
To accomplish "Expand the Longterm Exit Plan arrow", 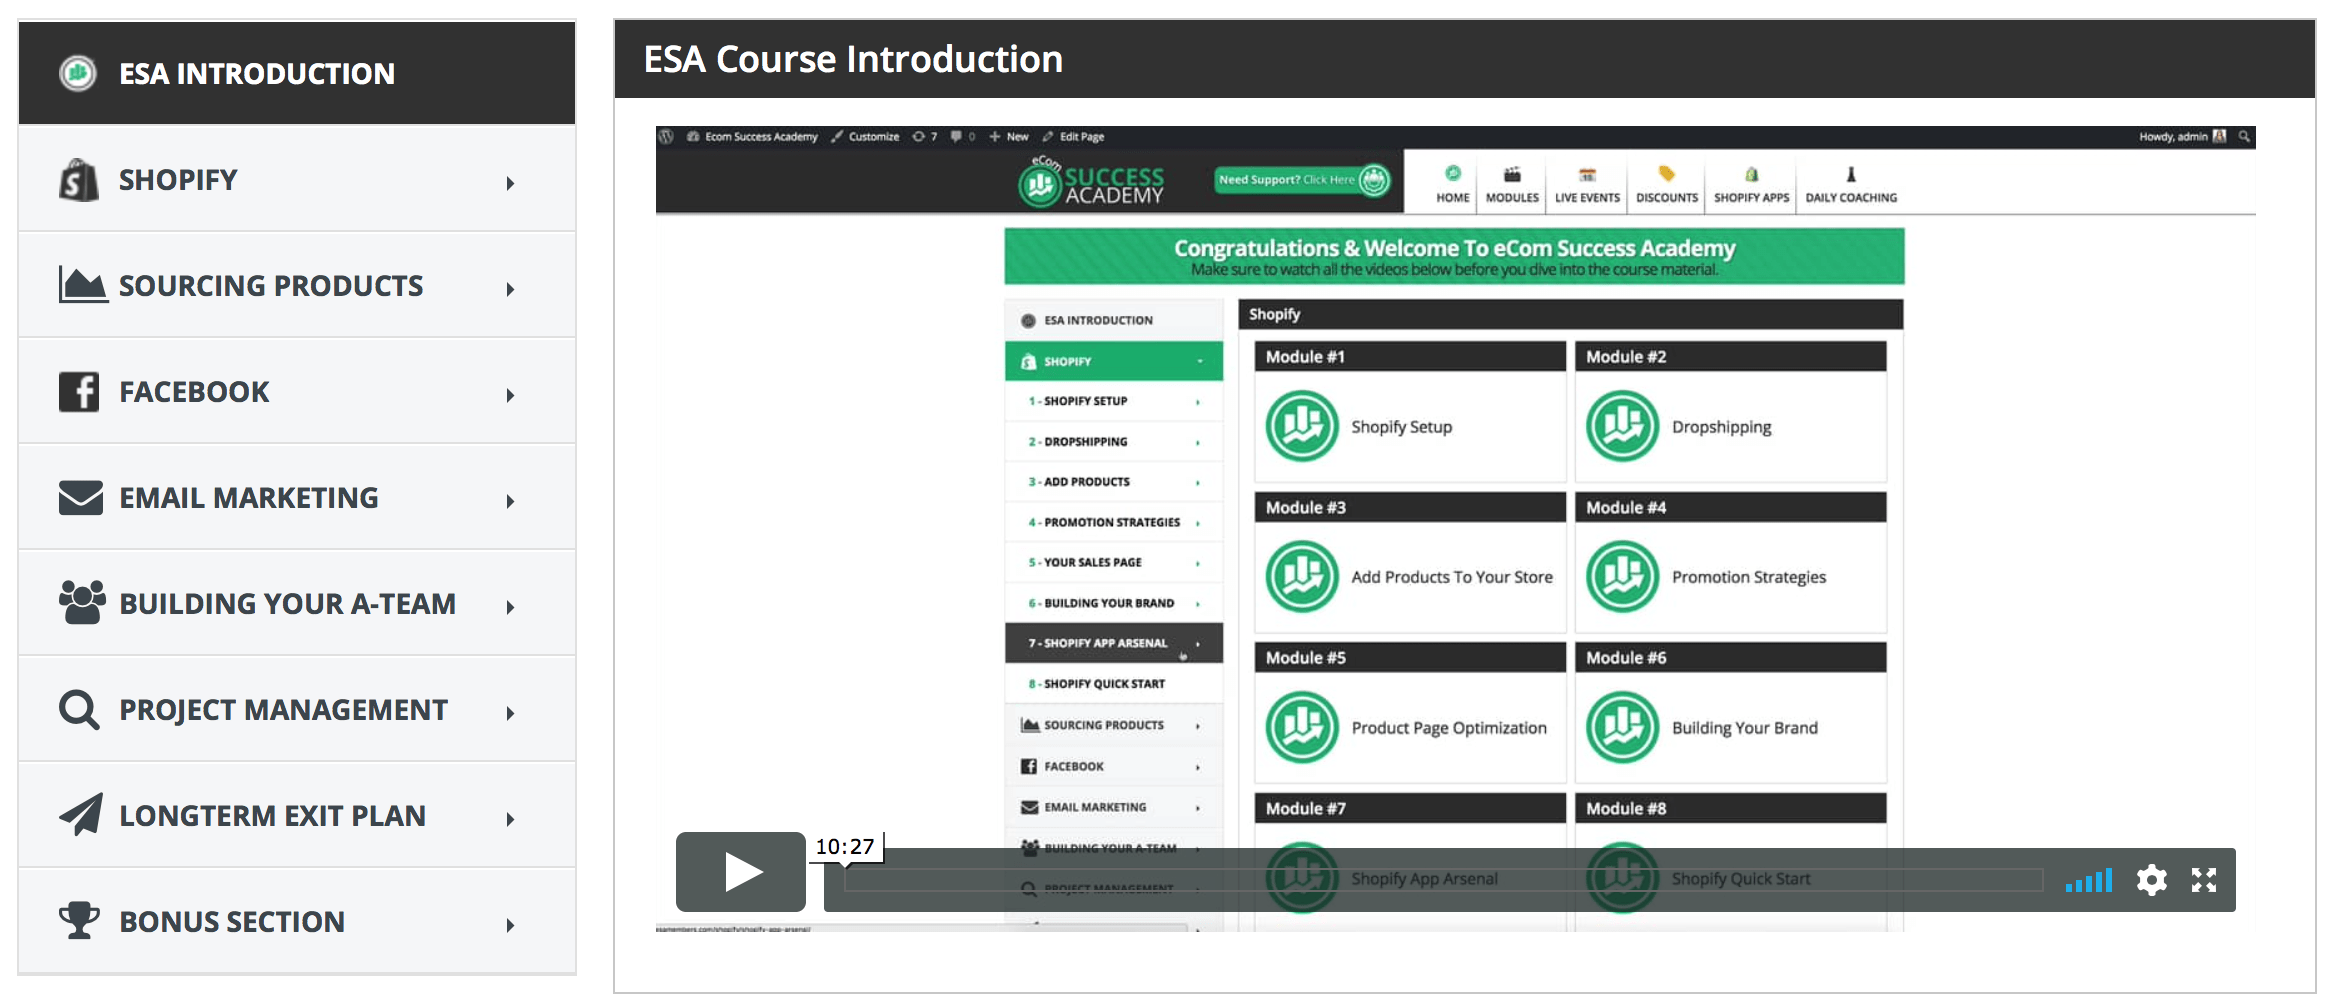I will (x=510, y=820).
